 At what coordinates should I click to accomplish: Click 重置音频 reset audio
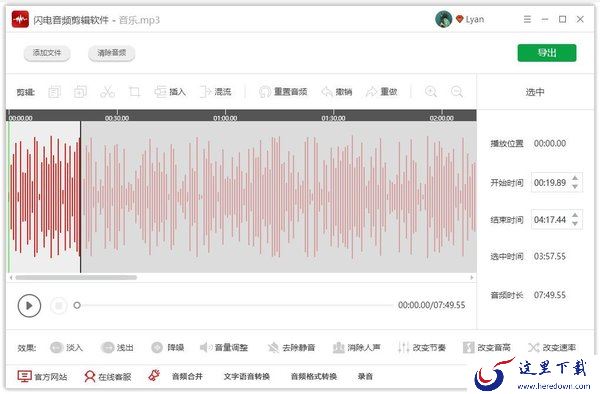click(283, 92)
